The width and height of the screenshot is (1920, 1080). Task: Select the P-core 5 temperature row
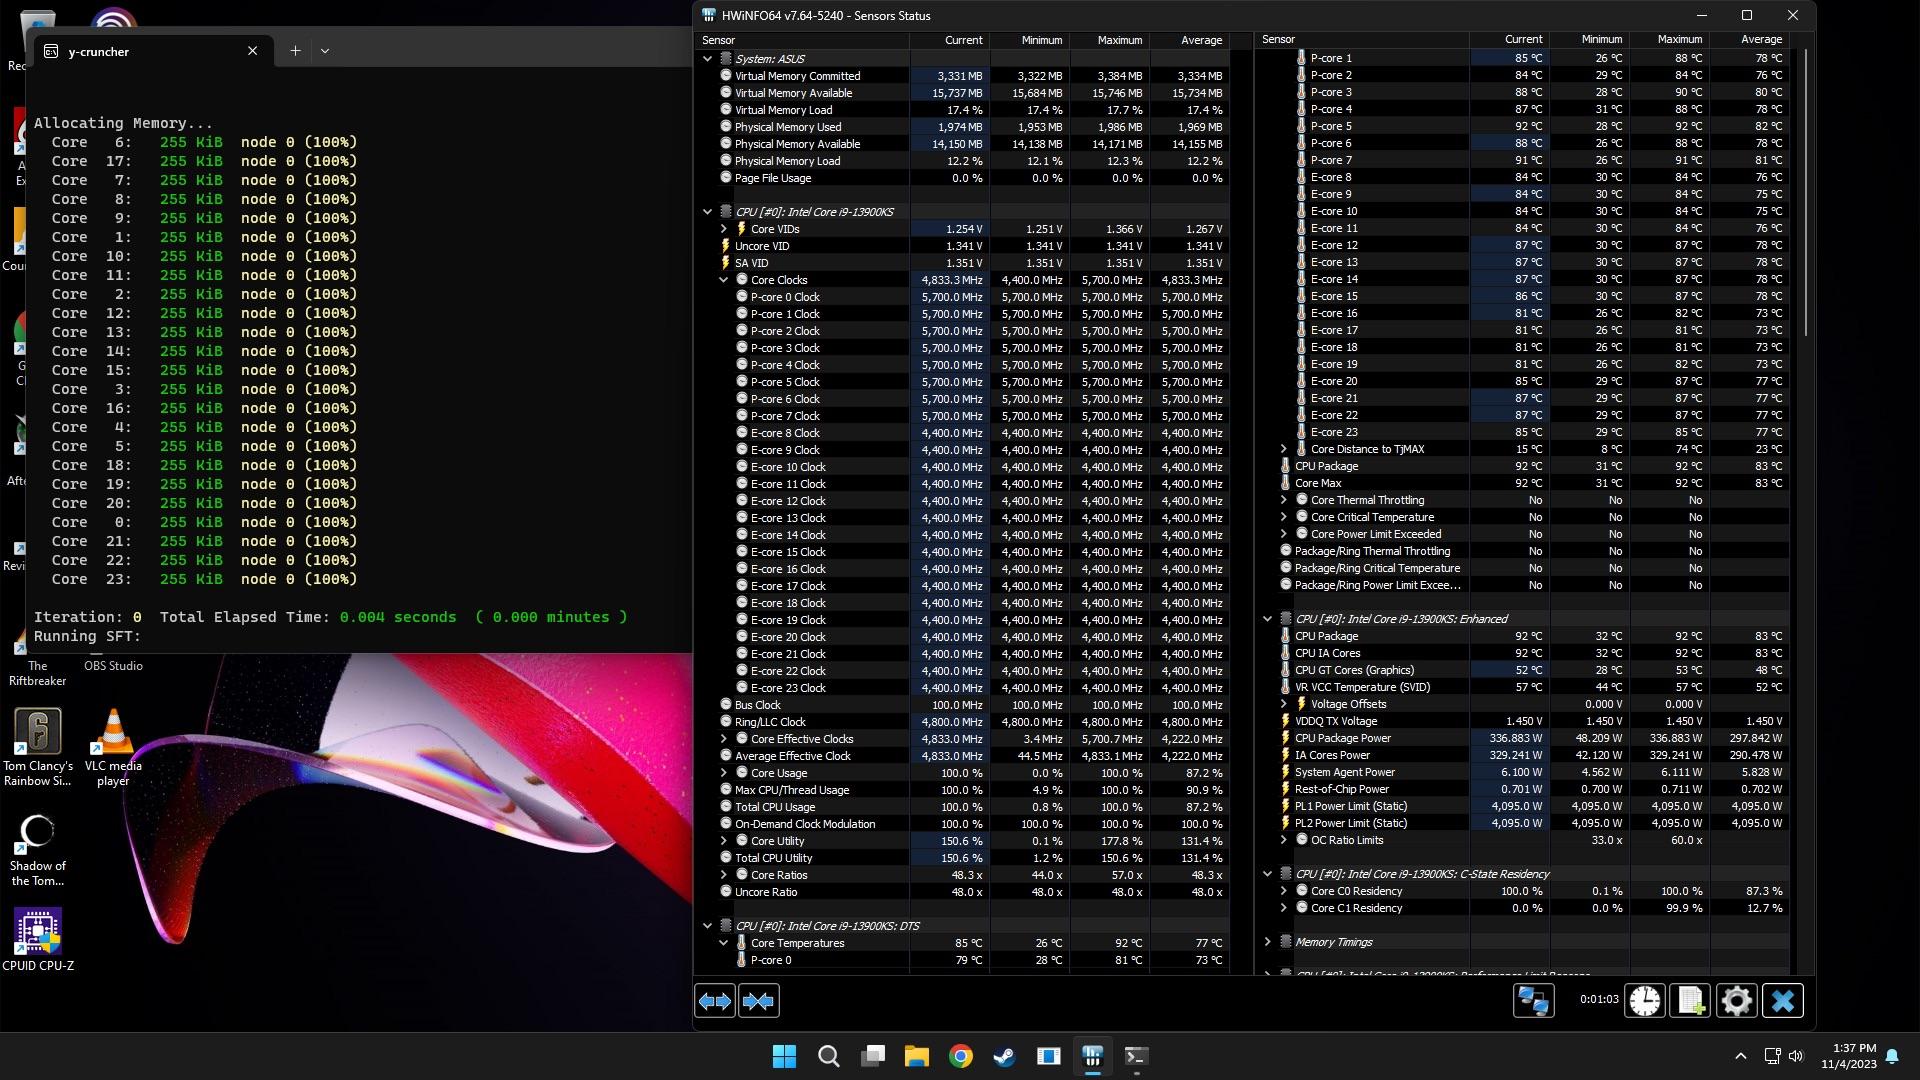pyautogui.click(x=1522, y=126)
